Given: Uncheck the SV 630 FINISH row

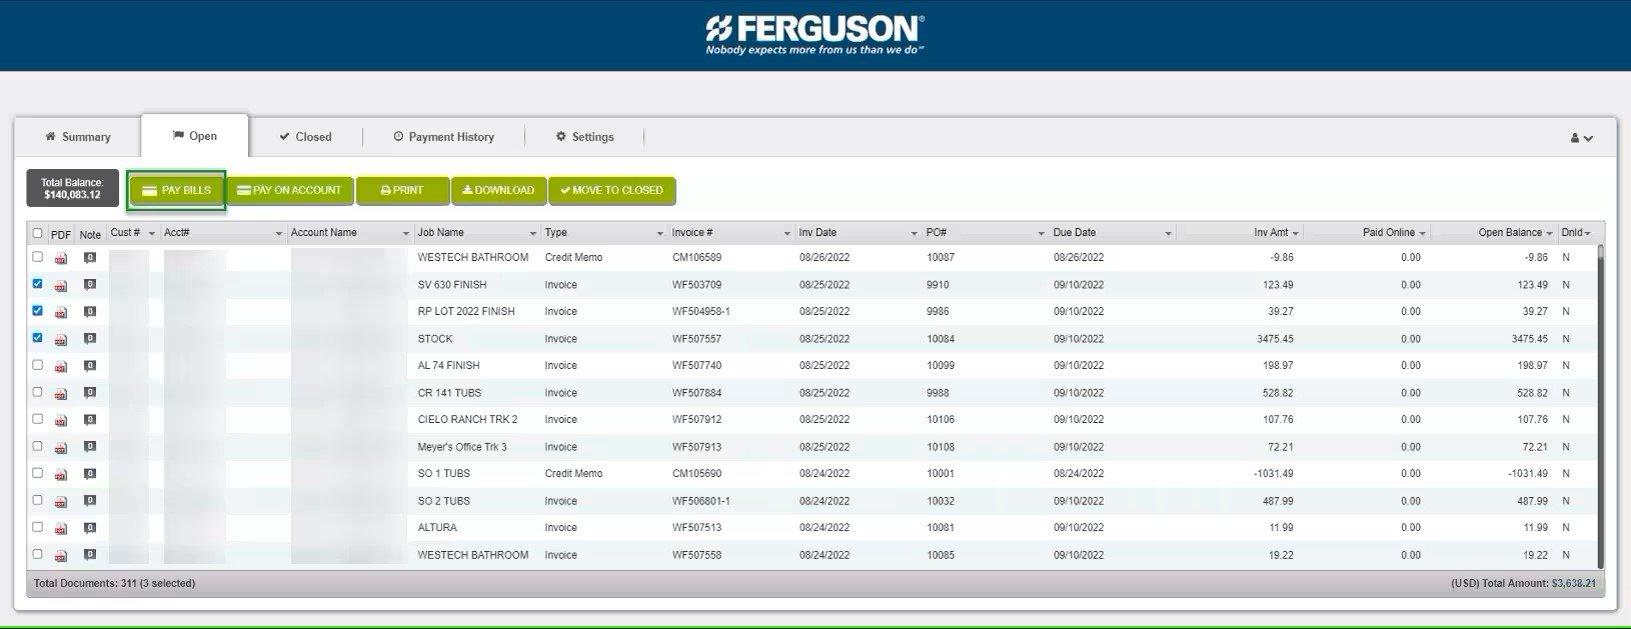Looking at the screenshot, I should (37, 284).
